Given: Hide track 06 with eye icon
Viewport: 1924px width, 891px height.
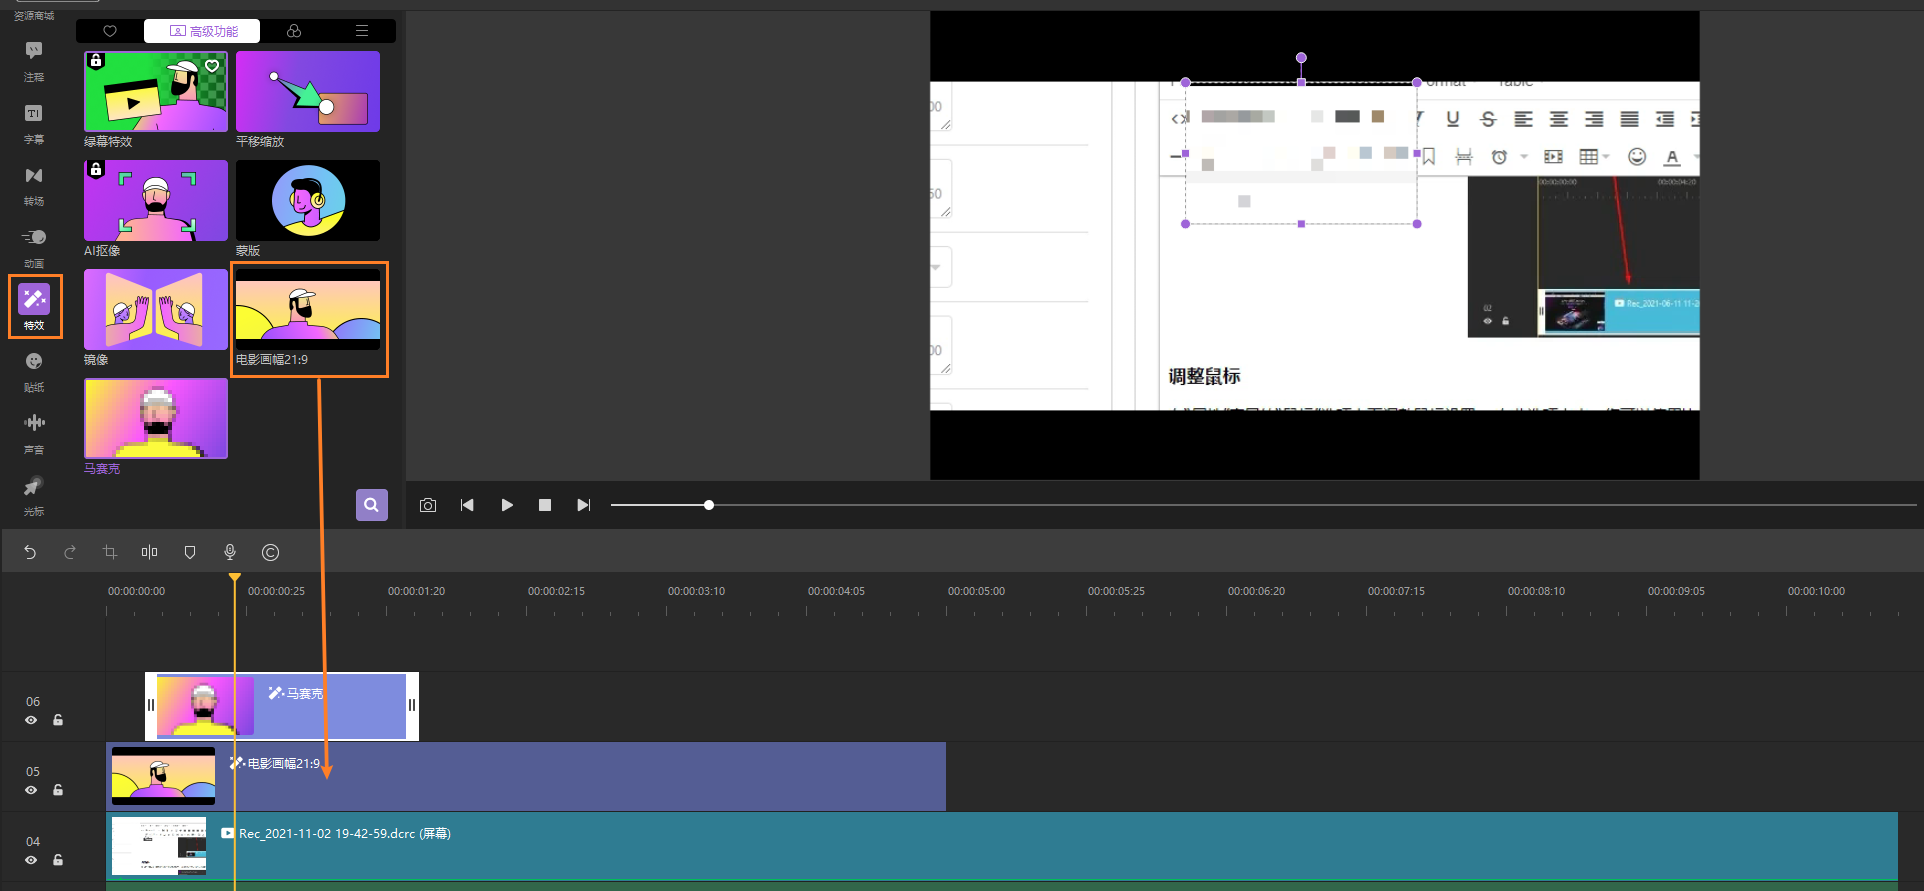Looking at the screenshot, I should [x=31, y=720].
